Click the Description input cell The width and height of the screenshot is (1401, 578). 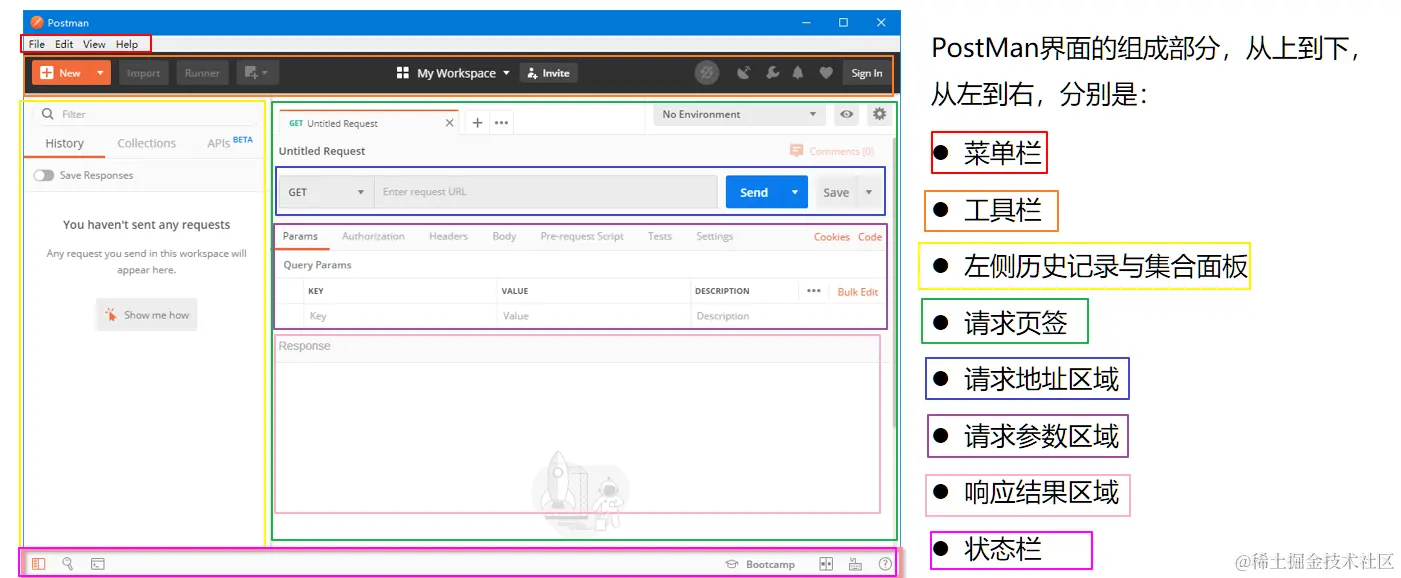coord(788,316)
